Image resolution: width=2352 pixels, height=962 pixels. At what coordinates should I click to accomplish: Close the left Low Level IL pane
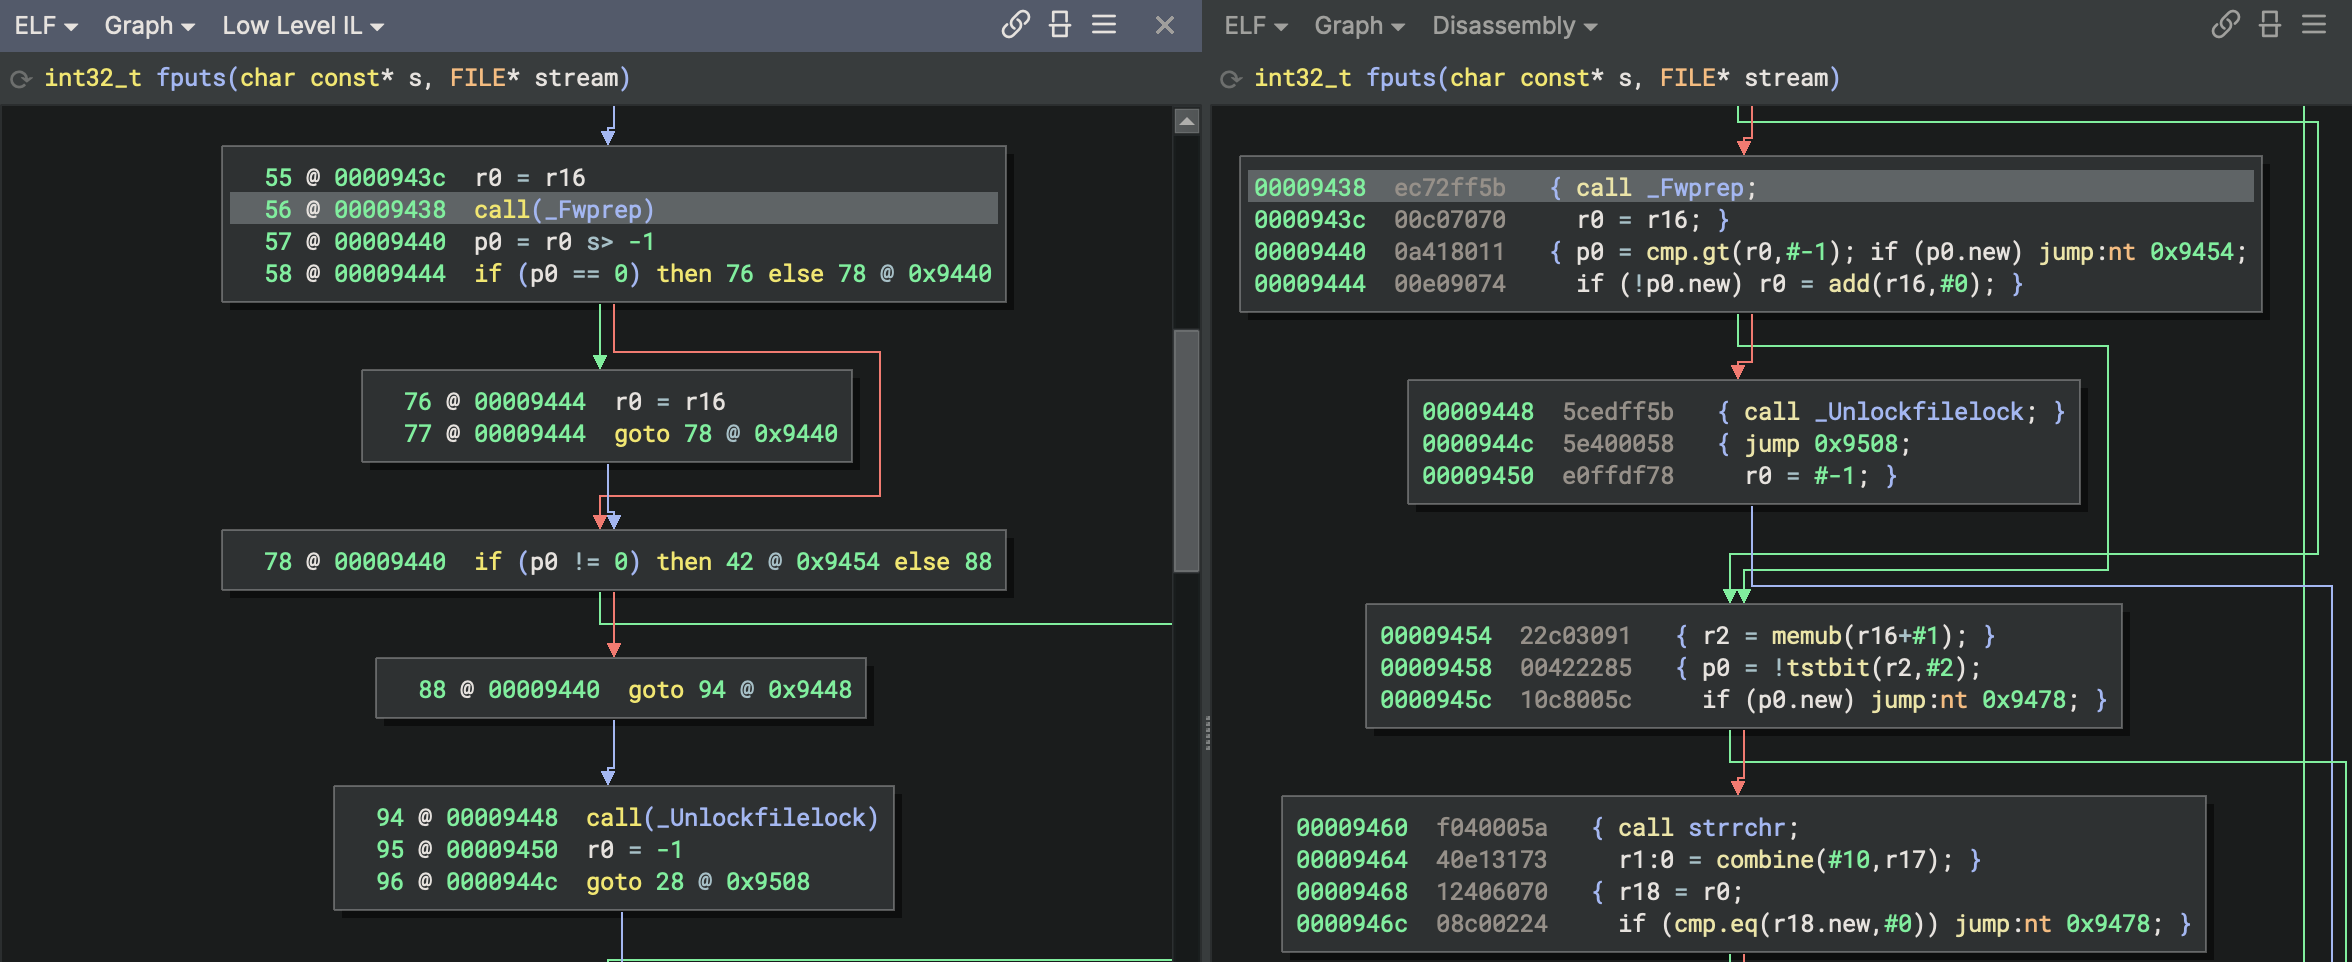coord(1165,25)
